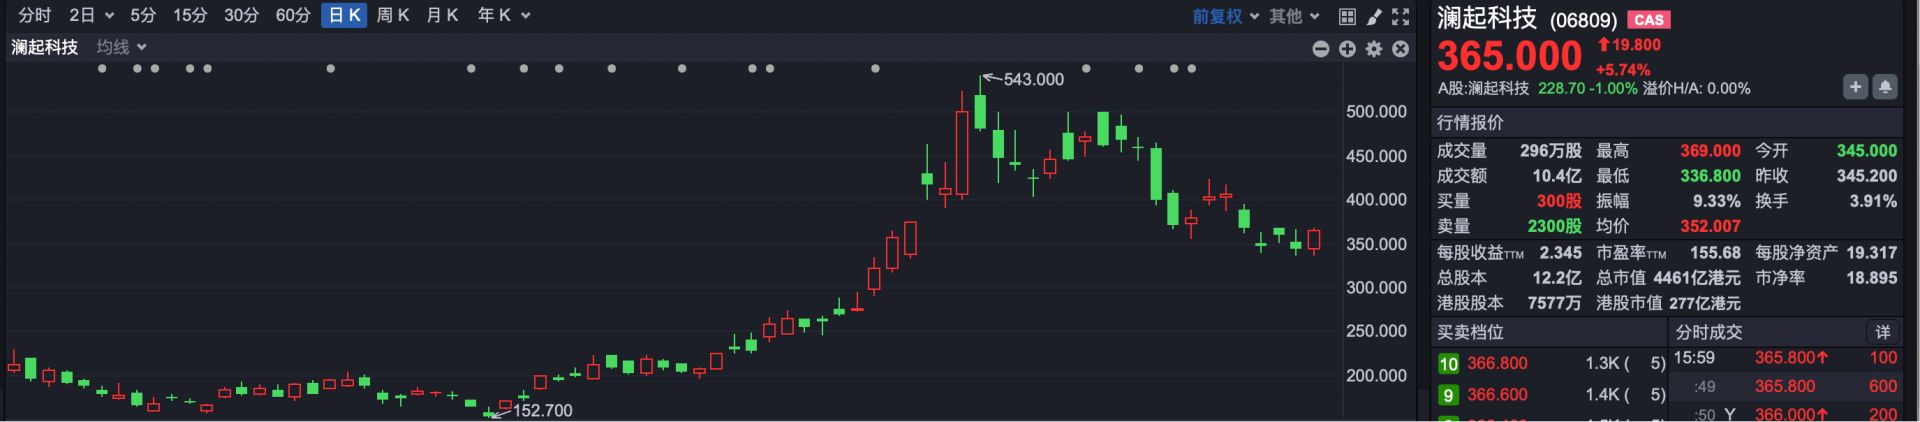Open the 前复权 adjustment dropdown
Screen dimensions: 1920x422
tap(1225, 16)
